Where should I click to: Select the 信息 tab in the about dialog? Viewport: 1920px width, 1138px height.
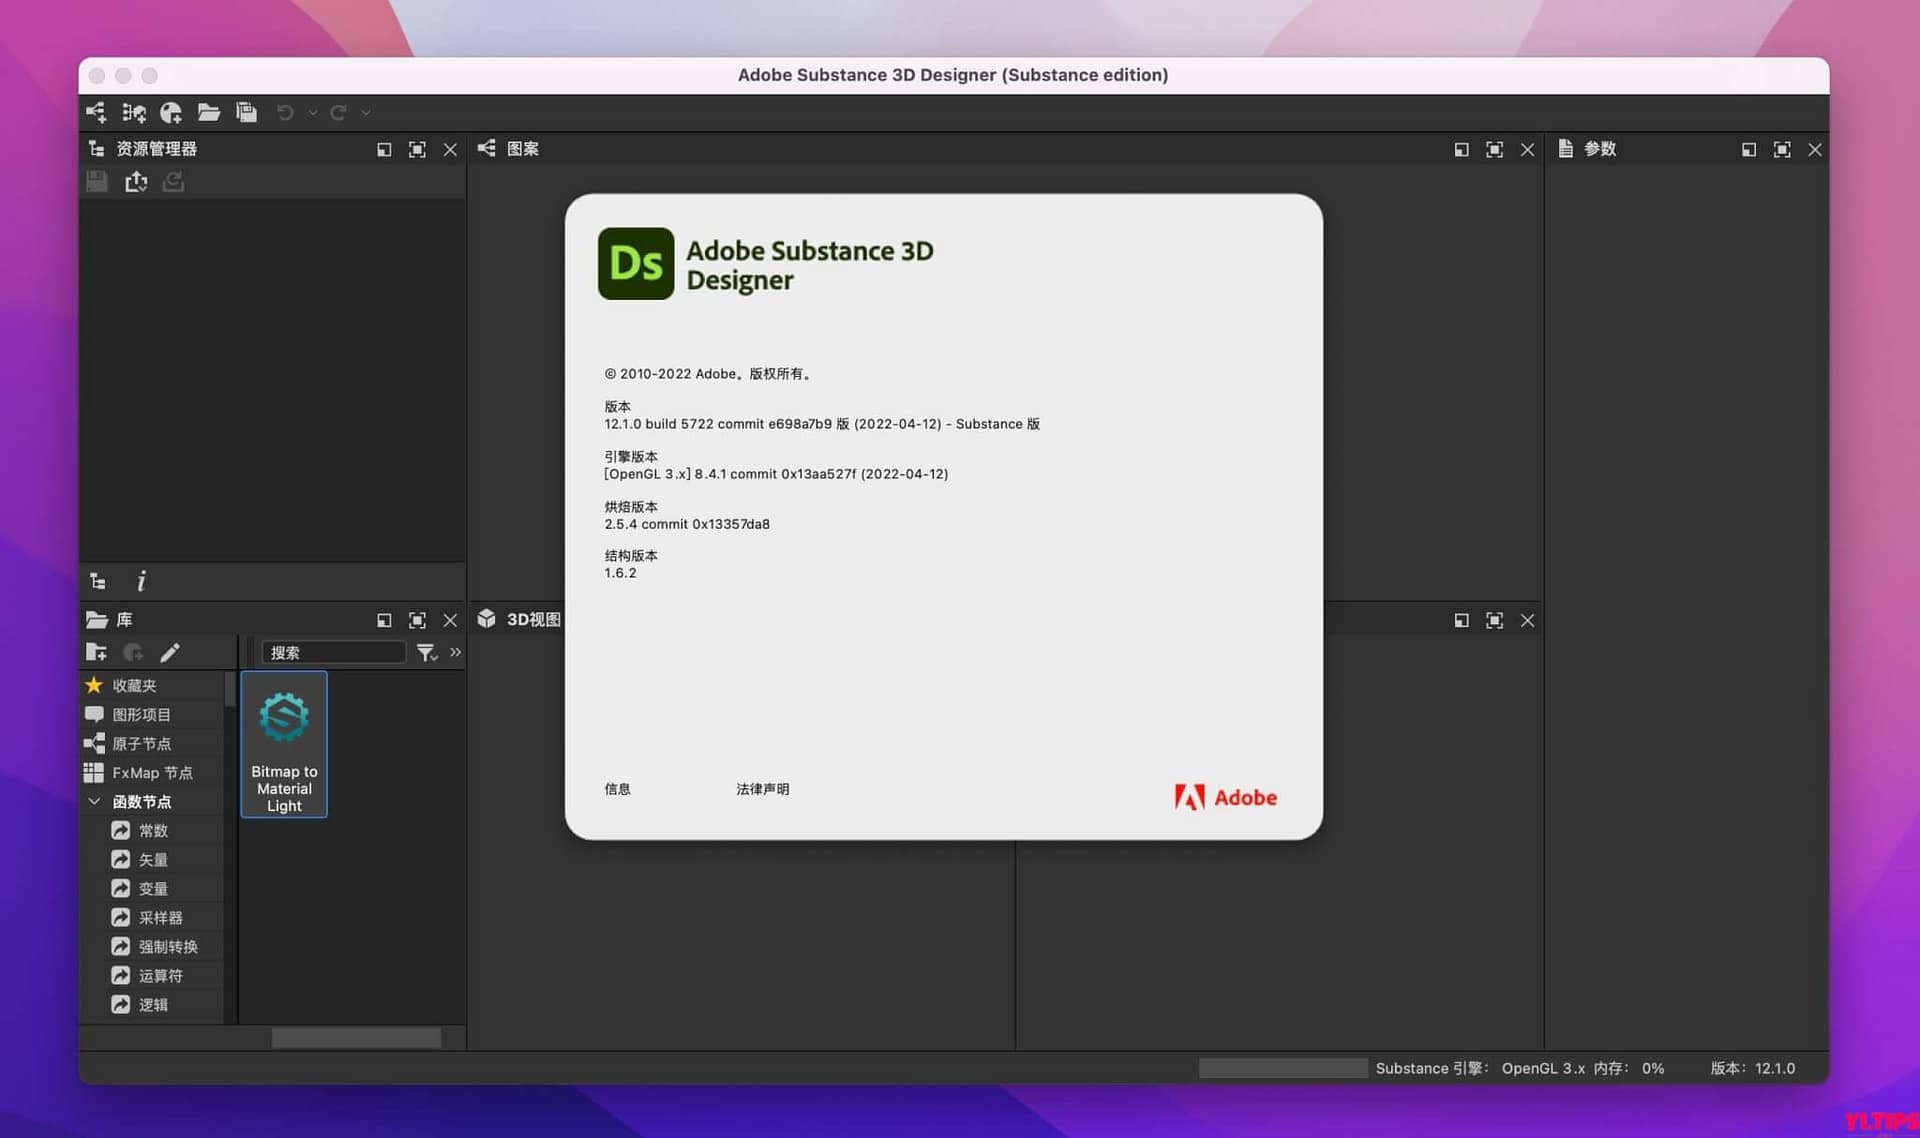tap(617, 789)
